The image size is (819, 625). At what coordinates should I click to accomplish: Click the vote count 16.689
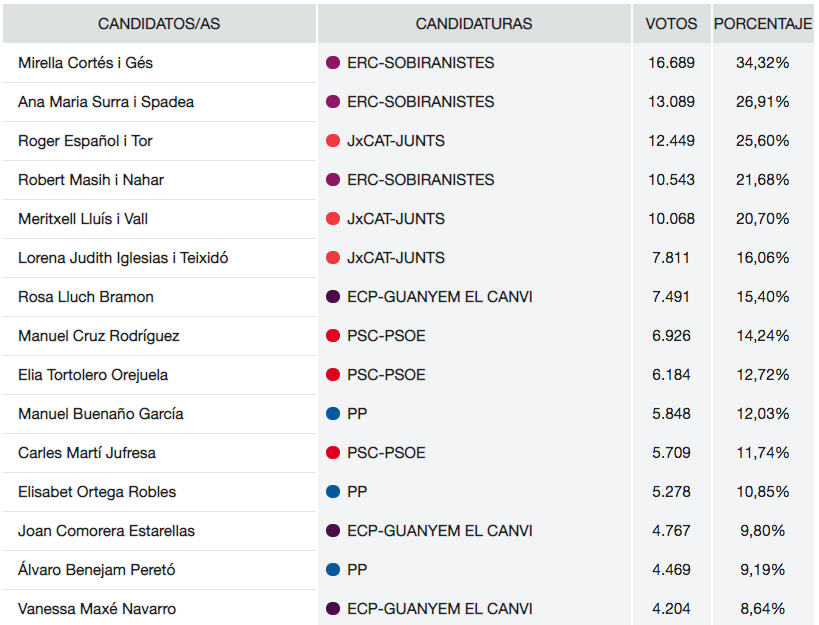coord(671,63)
